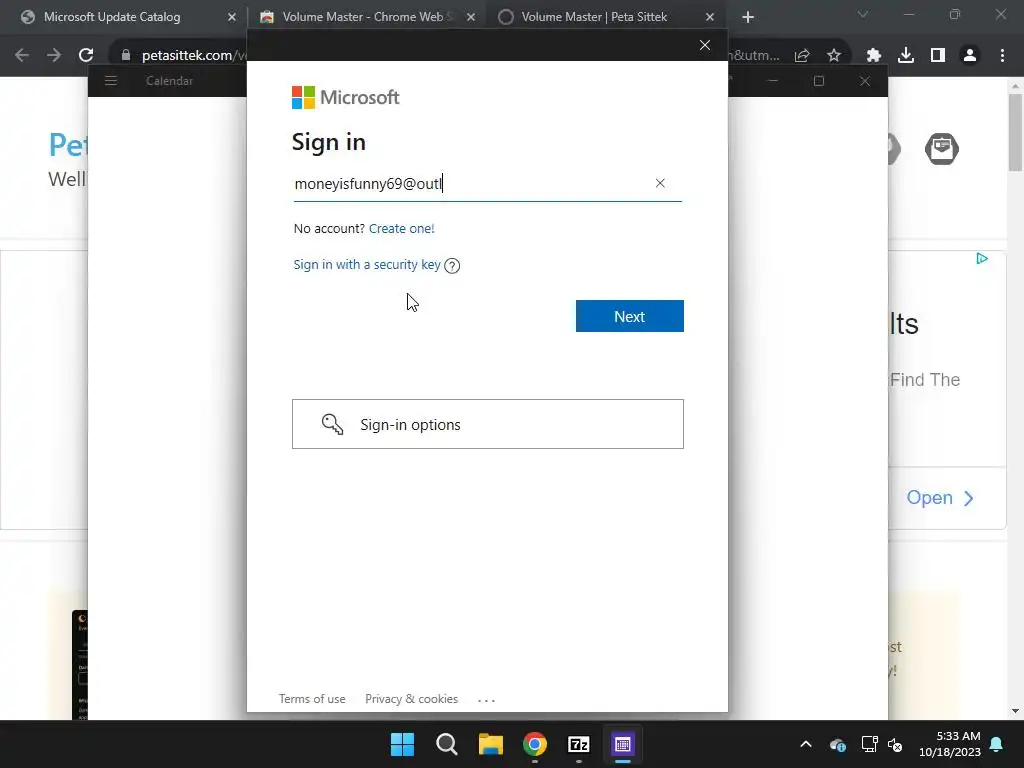Show hidden system tray icons

coord(806,744)
